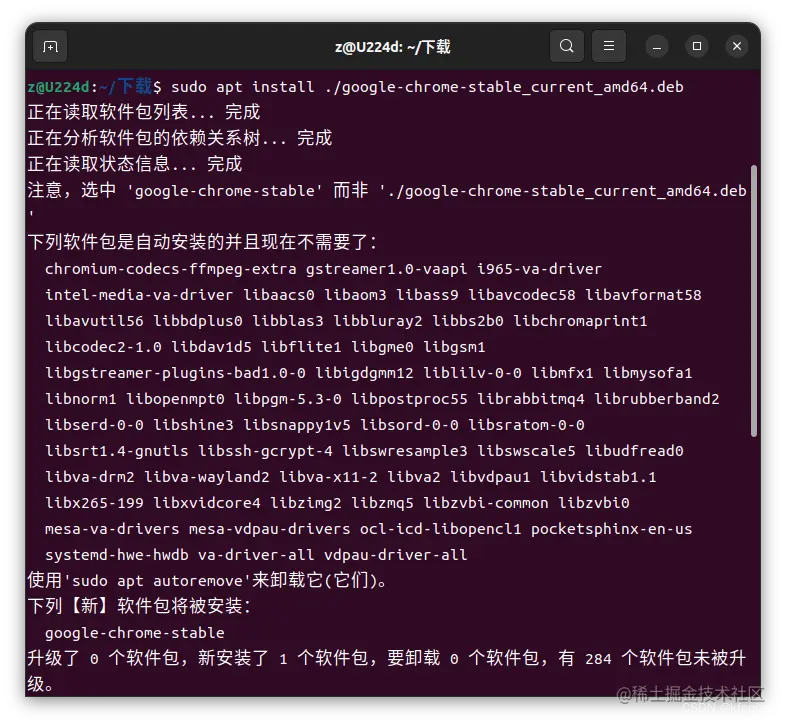Click the new package 'google-chrome-stable'

[135, 633]
